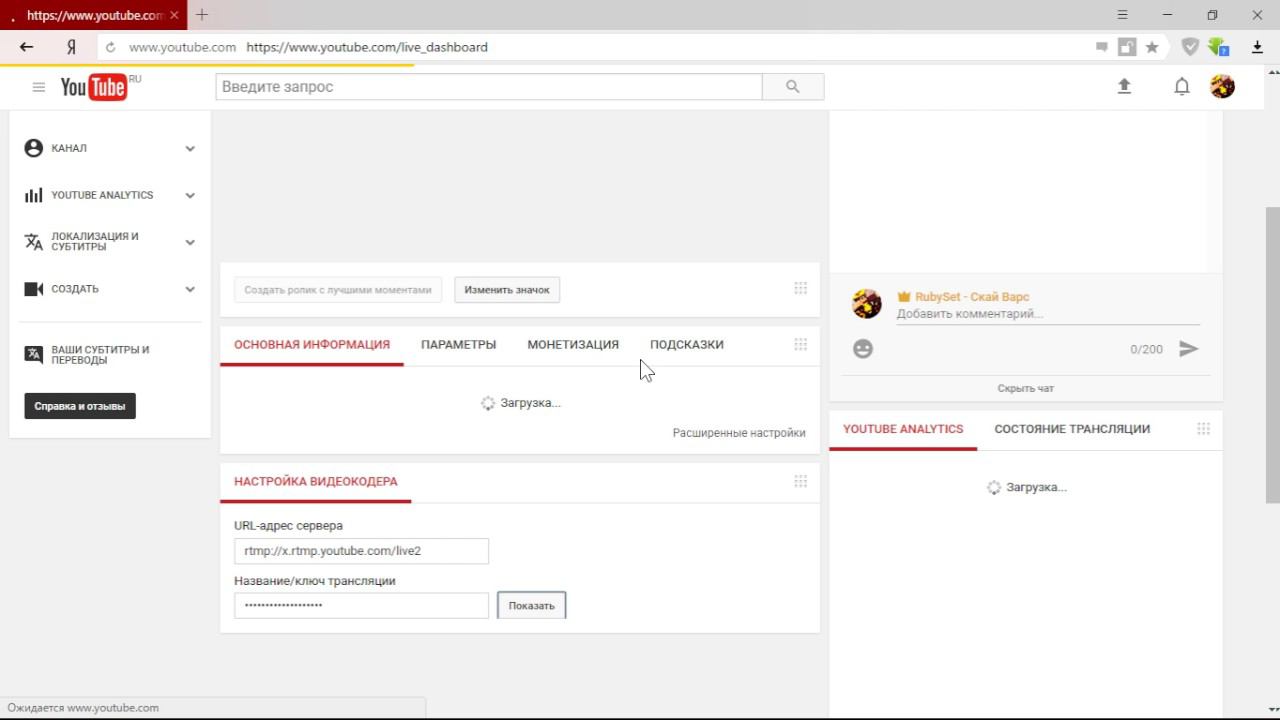Open the notifications bell

(1182, 87)
